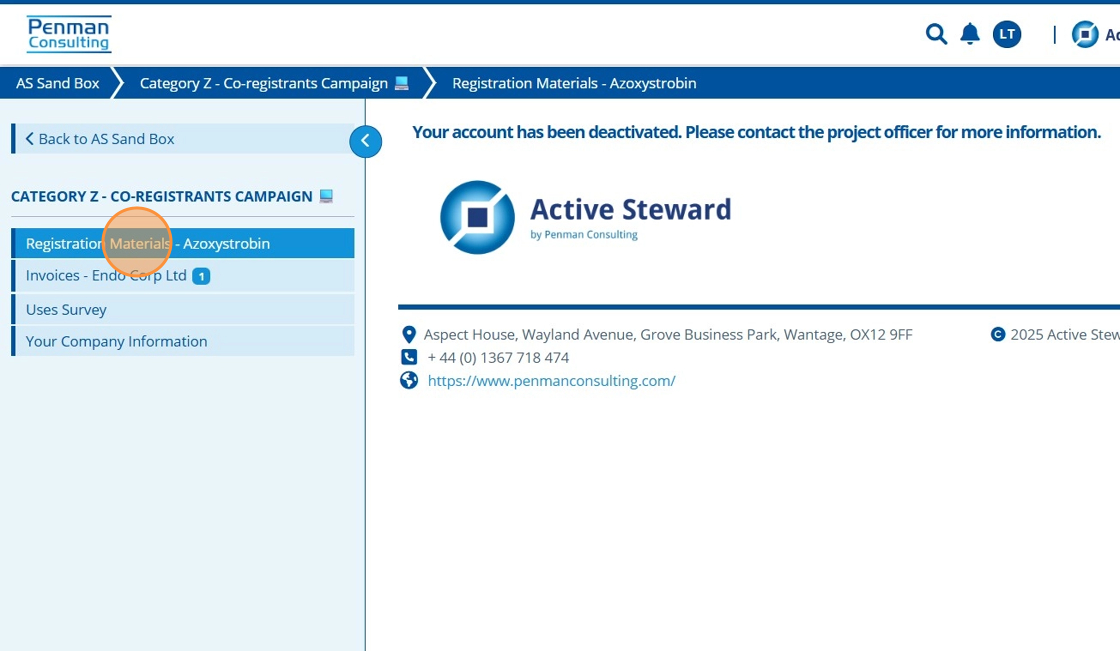
Task: Click the location pin icon by address
Action: 409,334
